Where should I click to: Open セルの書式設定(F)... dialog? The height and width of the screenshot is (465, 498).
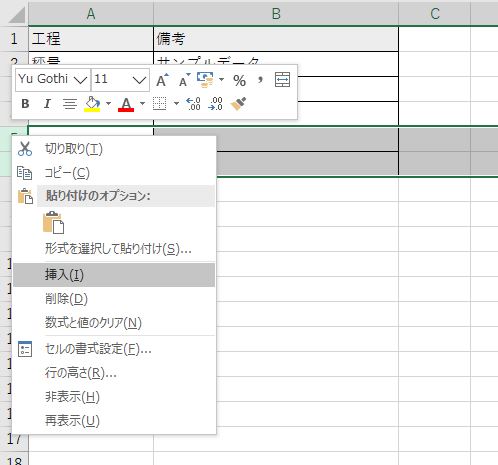pyautogui.click(x=114, y=349)
